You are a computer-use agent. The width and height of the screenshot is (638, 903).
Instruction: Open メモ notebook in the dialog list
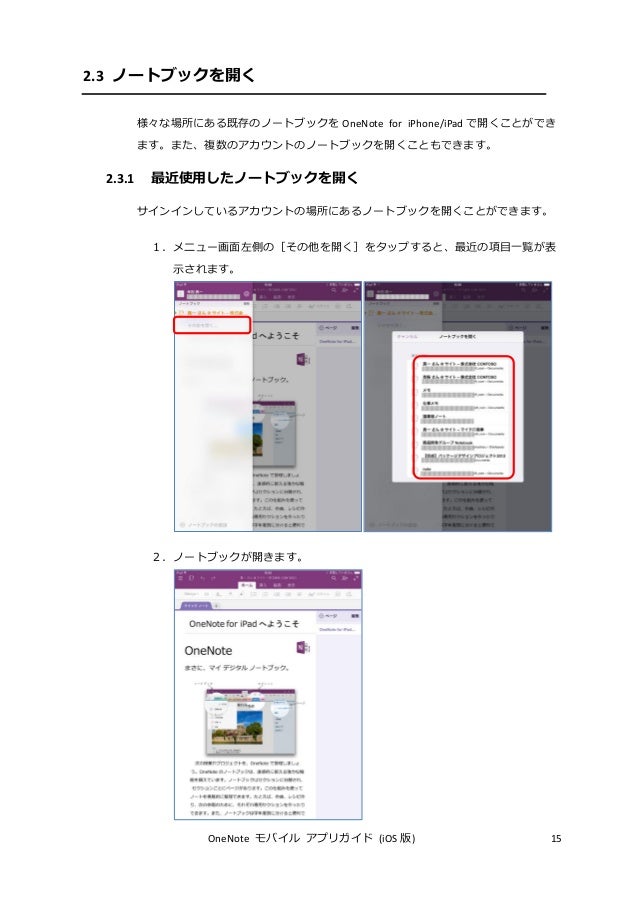[463, 392]
